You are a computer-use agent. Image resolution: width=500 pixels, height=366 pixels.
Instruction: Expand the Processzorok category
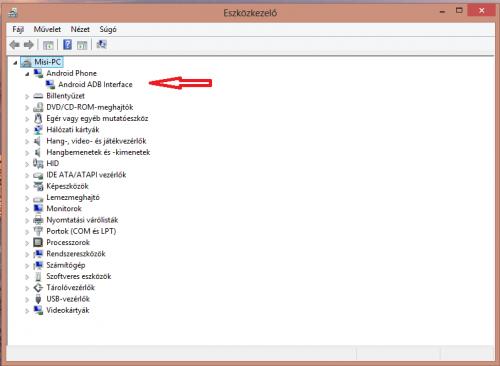point(27,243)
